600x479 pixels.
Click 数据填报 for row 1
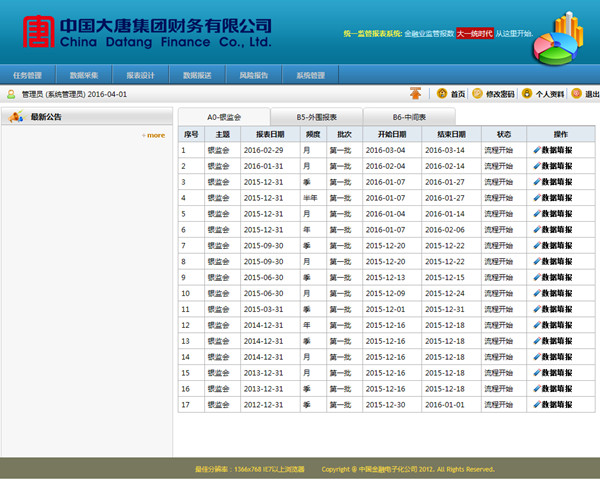553,150
